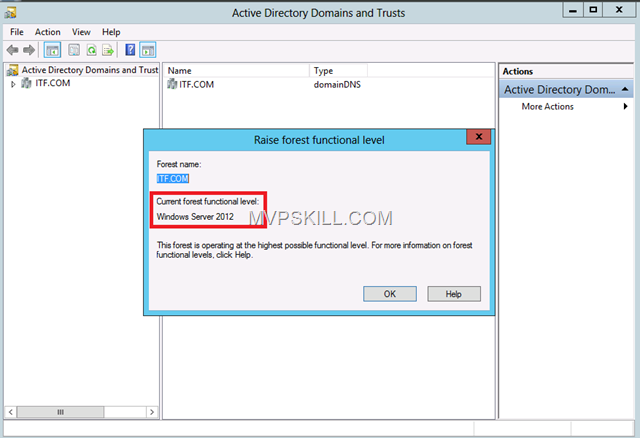Click the Back arrow toolbar icon
This screenshot has width=640, height=438.
coord(13,49)
